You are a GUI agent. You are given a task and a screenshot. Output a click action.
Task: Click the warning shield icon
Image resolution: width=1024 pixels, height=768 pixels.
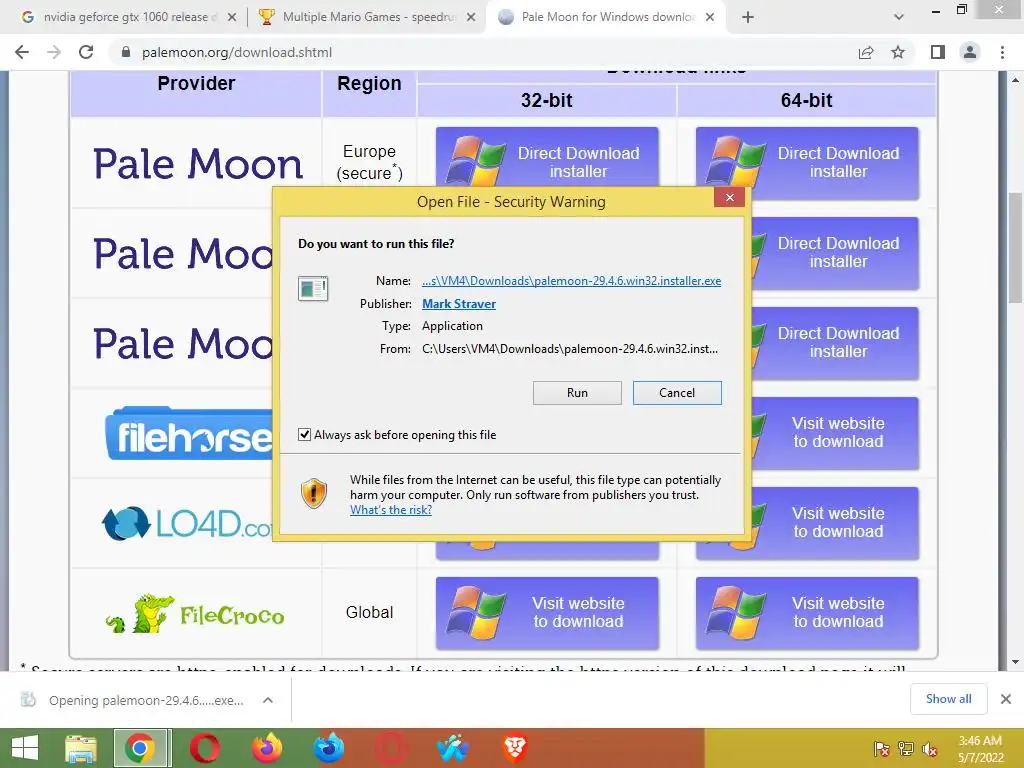pyautogui.click(x=313, y=493)
